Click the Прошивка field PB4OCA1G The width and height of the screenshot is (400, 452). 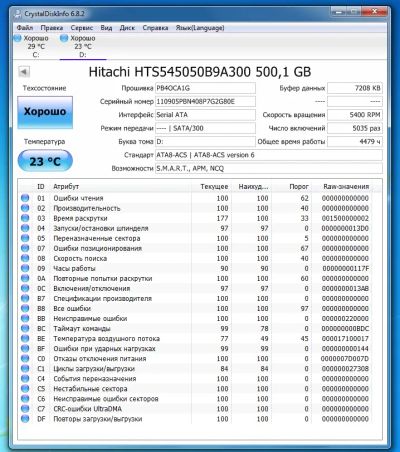click(x=205, y=88)
